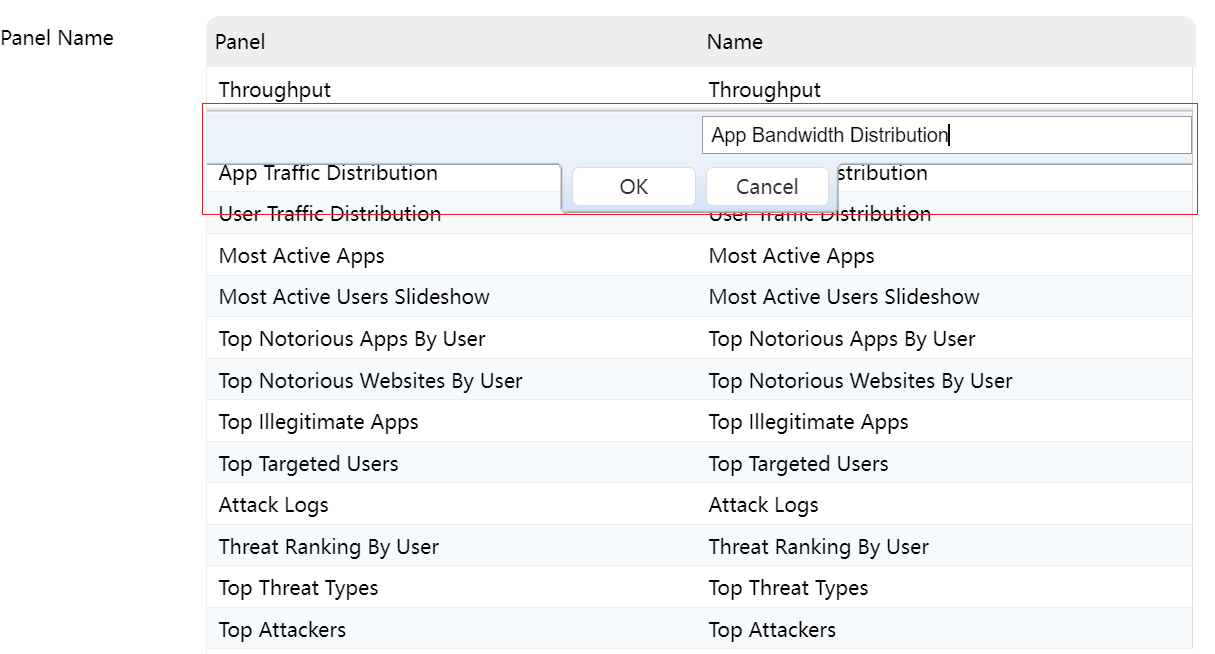Click Threat Ranking By User name cell
The image size is (1215, 654).
click(818, 547)
